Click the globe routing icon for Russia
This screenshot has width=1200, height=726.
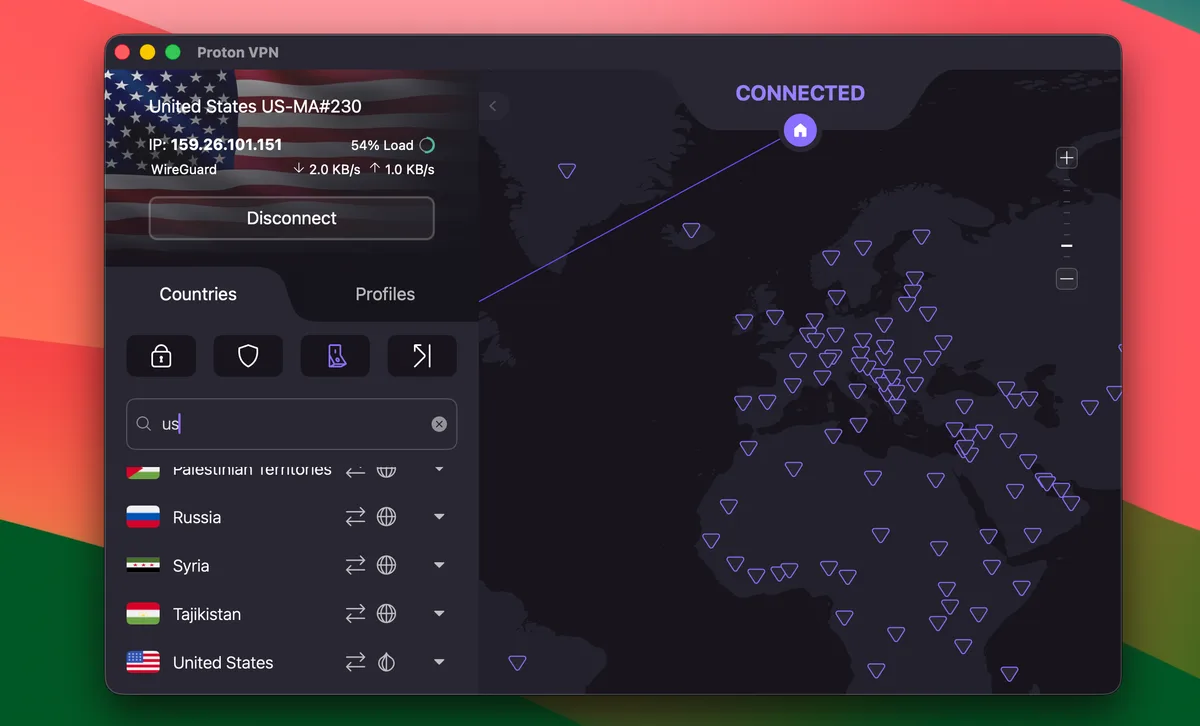point(386,517)
